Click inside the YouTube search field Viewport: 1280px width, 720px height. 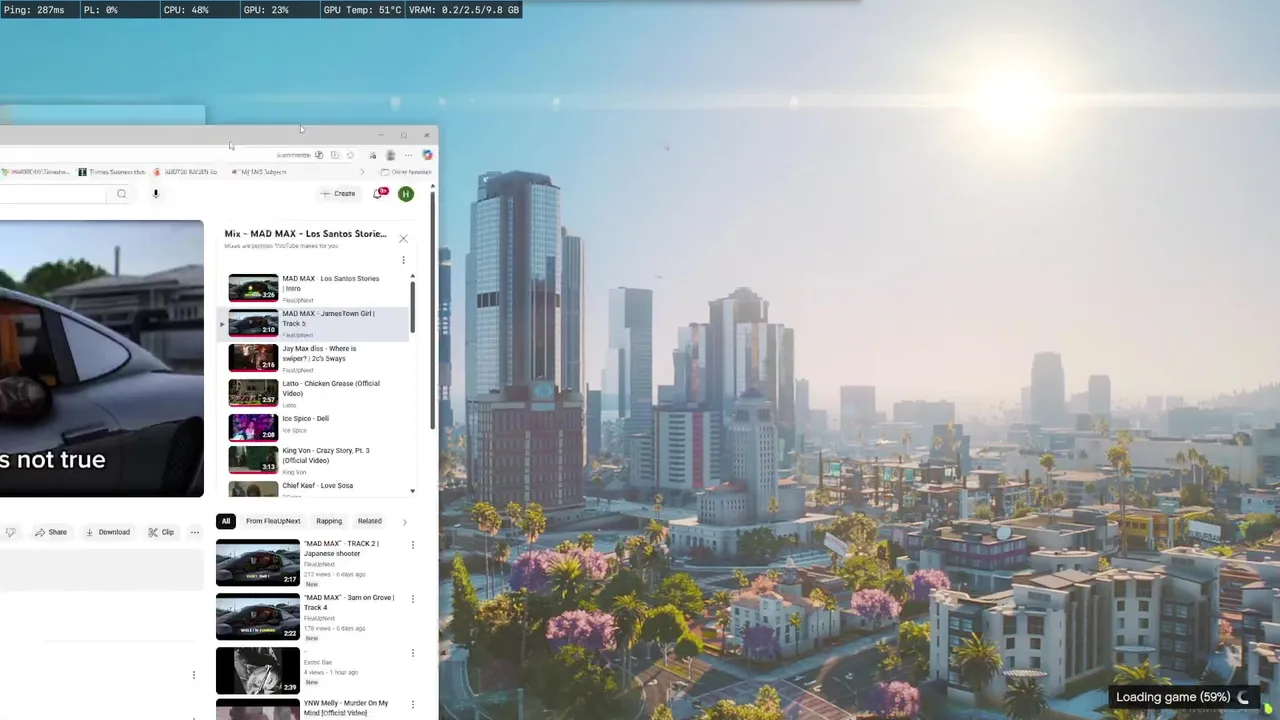click(52, 194)
